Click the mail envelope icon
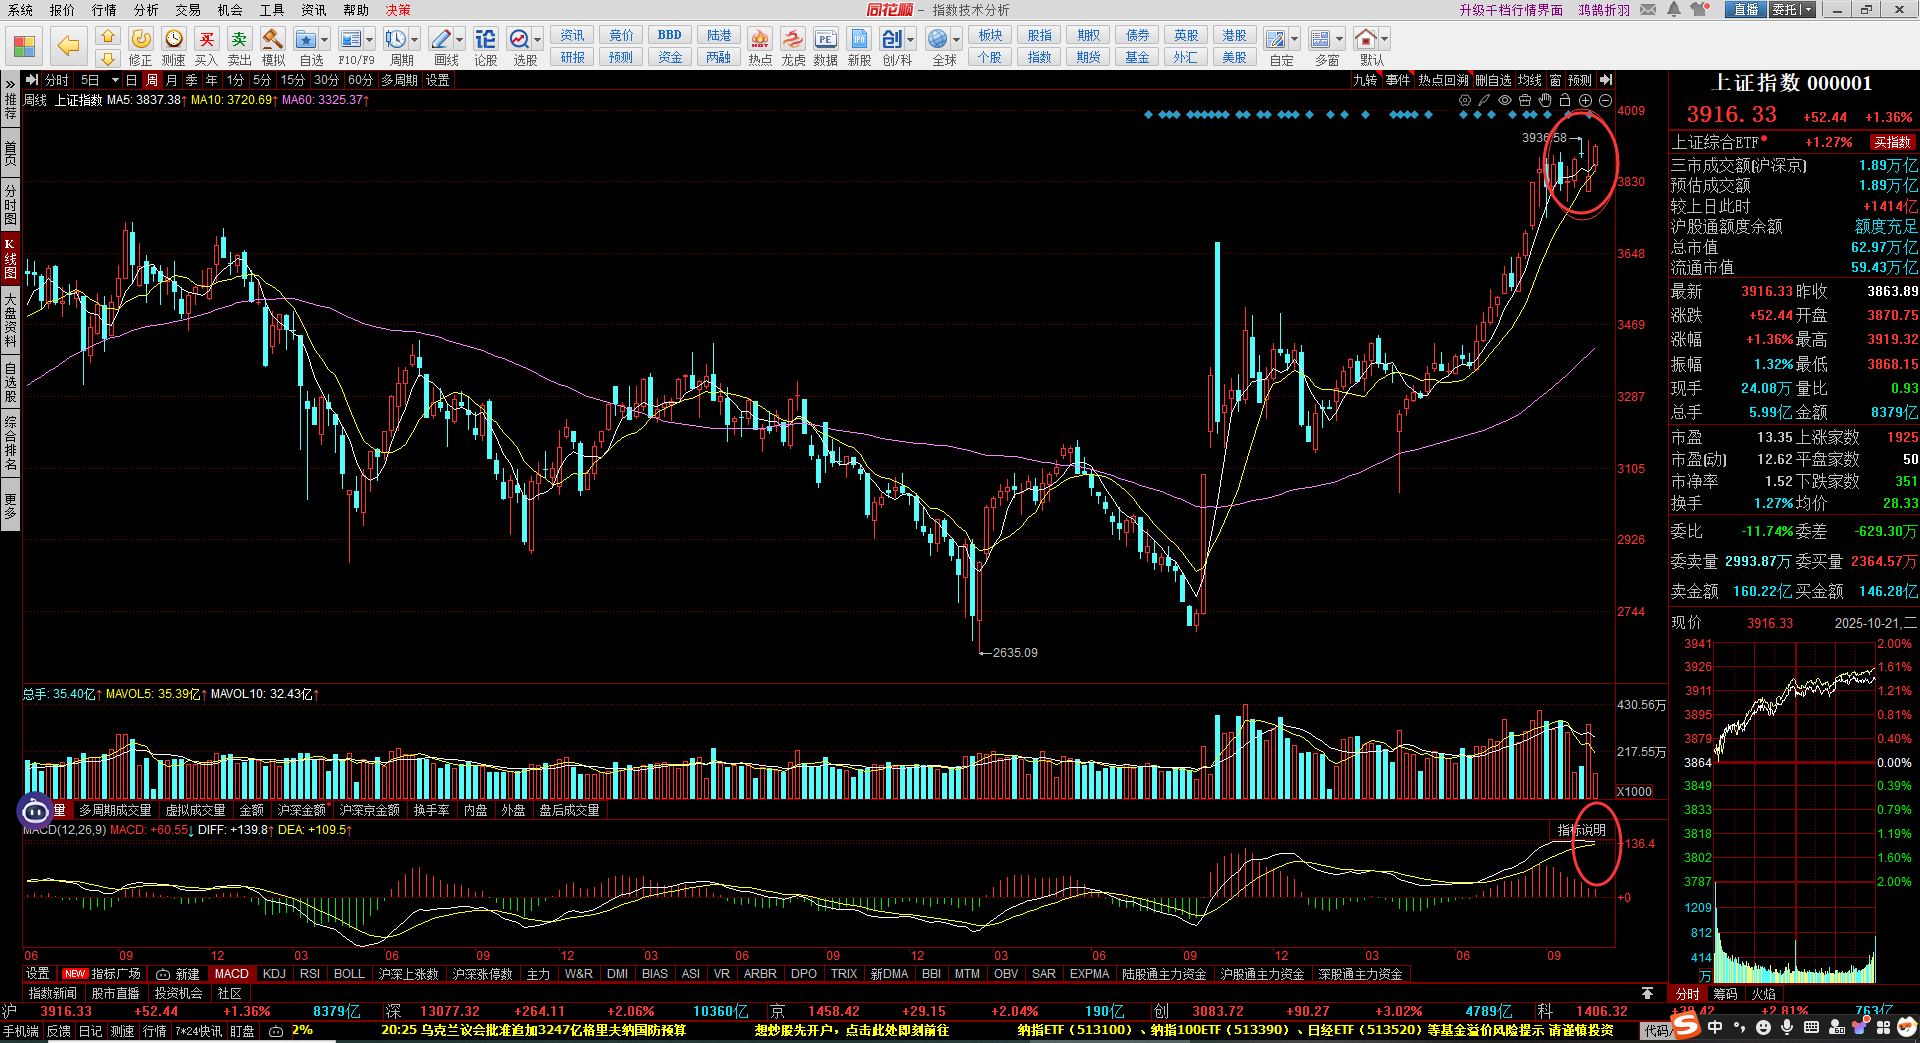 1648,10
